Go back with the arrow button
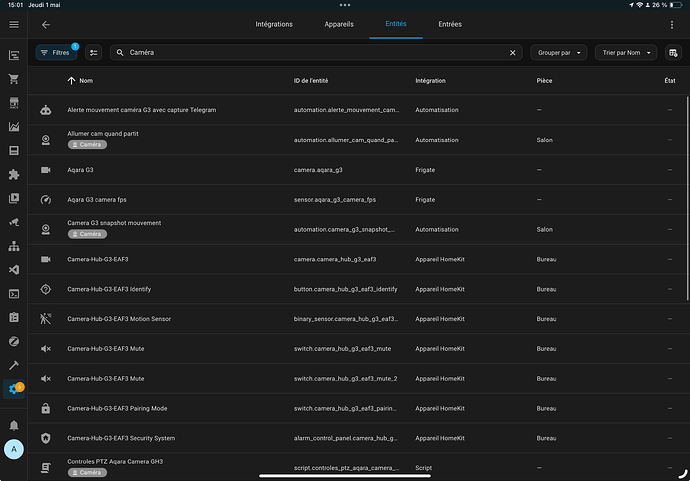Image resolution: width=690 pixels, height=481 pixels. point(46,24)
